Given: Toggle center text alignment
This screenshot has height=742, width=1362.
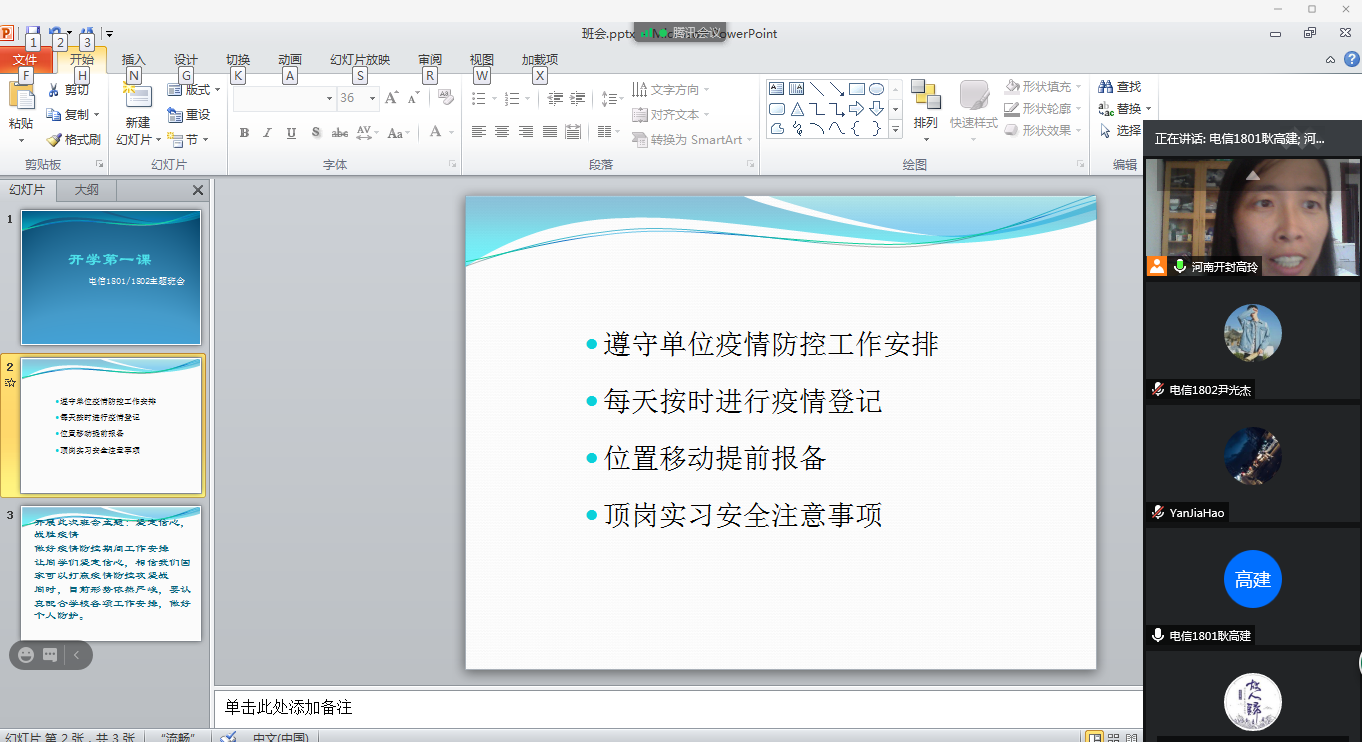Looking at the screenshot, I should (x=502, y=132).
